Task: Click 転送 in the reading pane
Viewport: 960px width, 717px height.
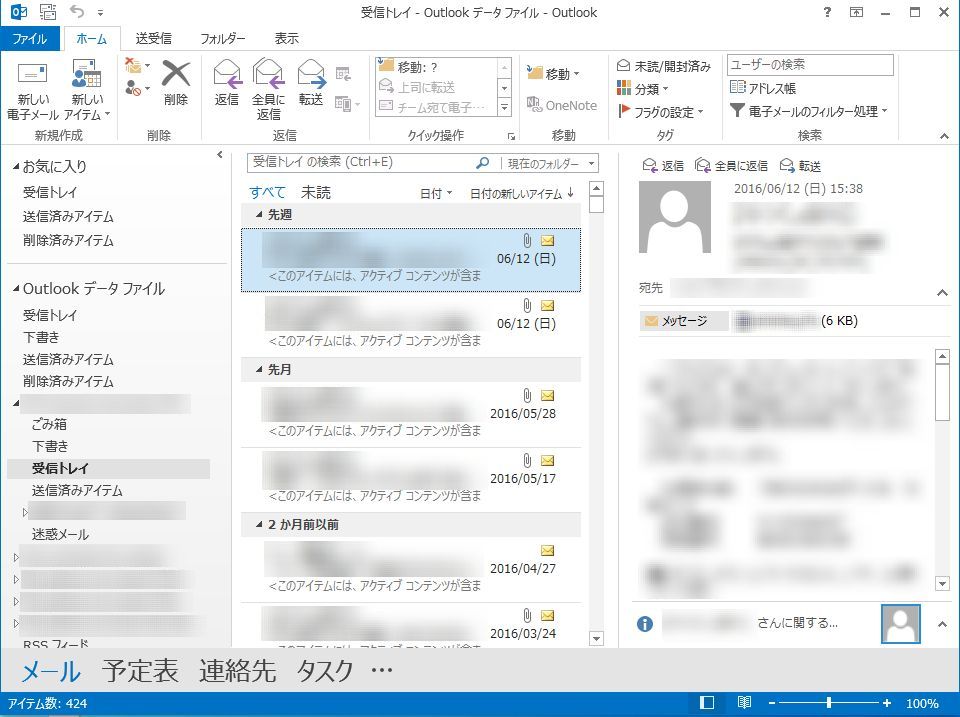Action: click(x=800, y=165)
